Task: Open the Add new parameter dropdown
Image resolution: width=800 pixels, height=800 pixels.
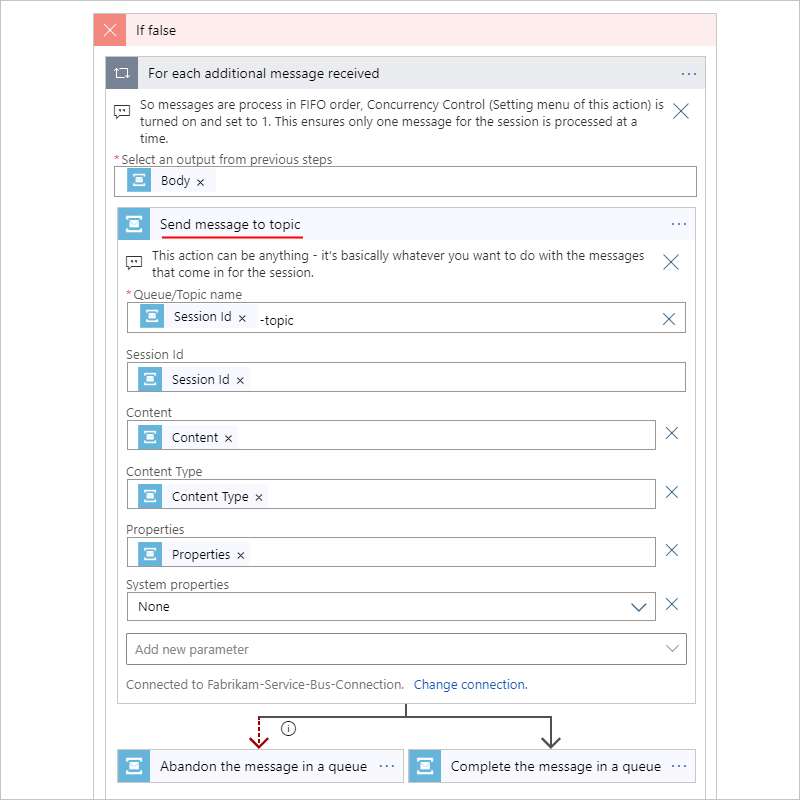Action: (406, 649)
